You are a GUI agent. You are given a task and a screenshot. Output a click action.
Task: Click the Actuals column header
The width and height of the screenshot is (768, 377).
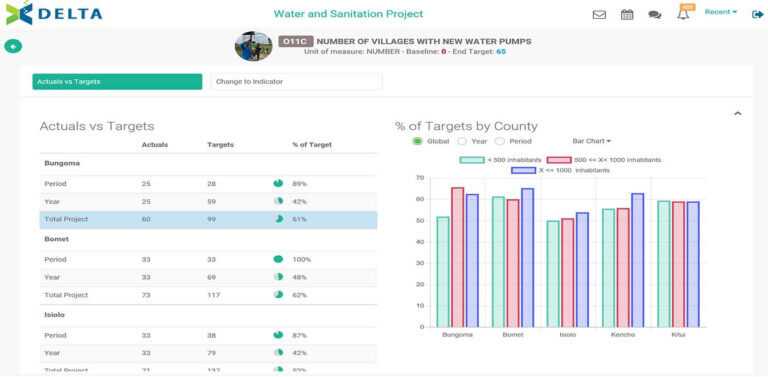click(155, 145)
